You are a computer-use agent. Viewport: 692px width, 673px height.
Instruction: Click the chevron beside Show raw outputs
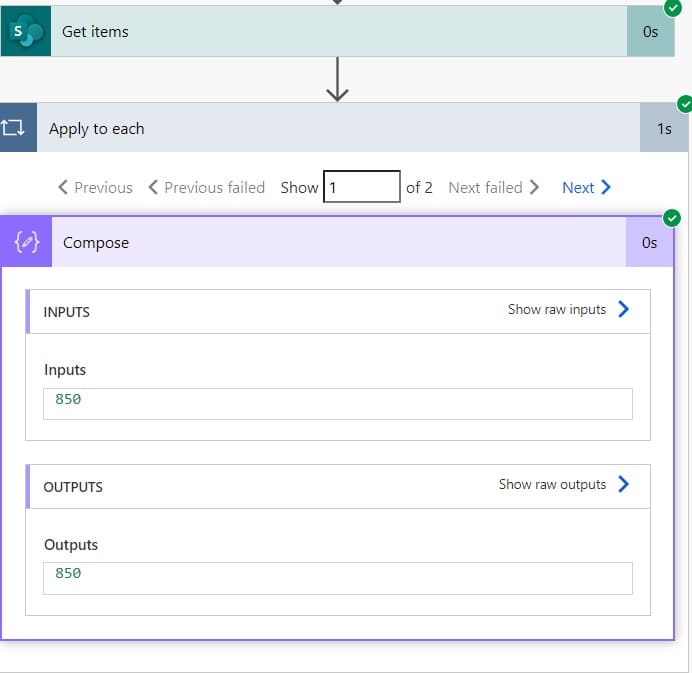(624, 484)
